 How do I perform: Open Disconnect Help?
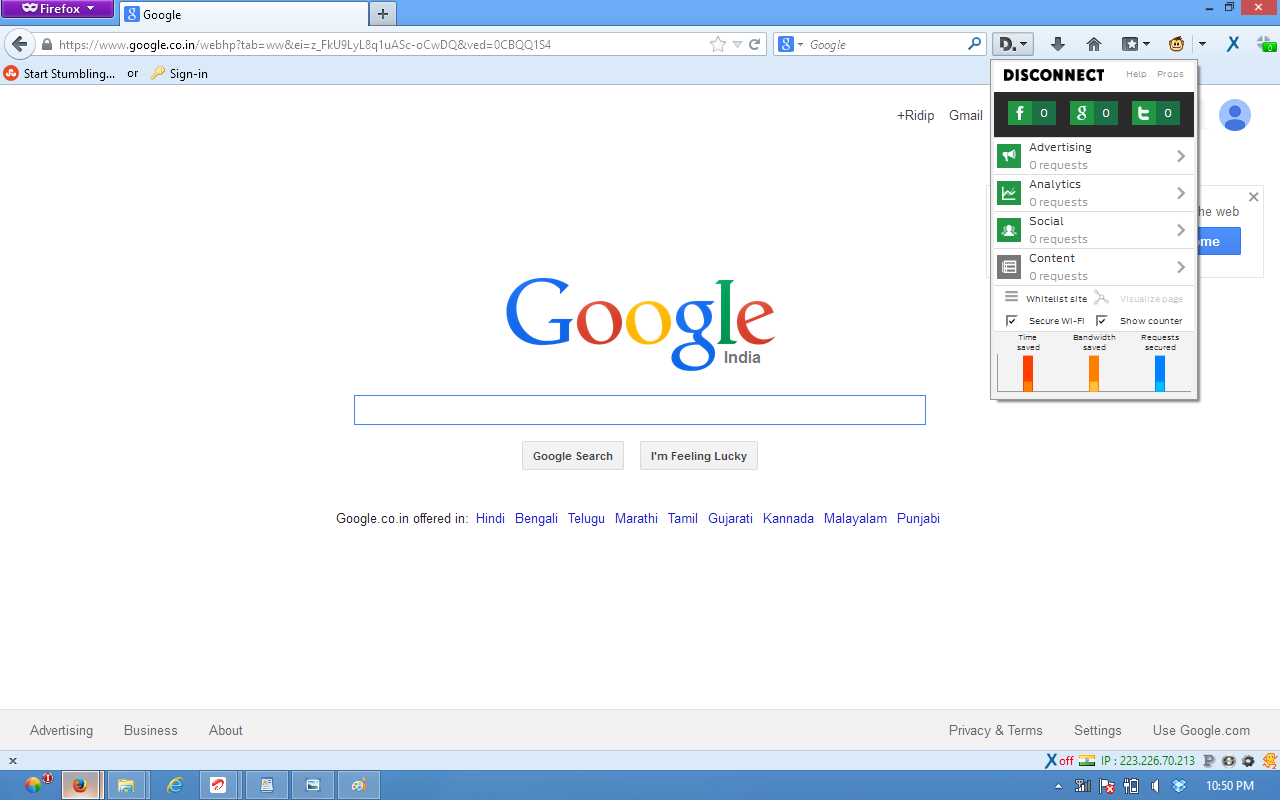click(x=1136, y=74)
